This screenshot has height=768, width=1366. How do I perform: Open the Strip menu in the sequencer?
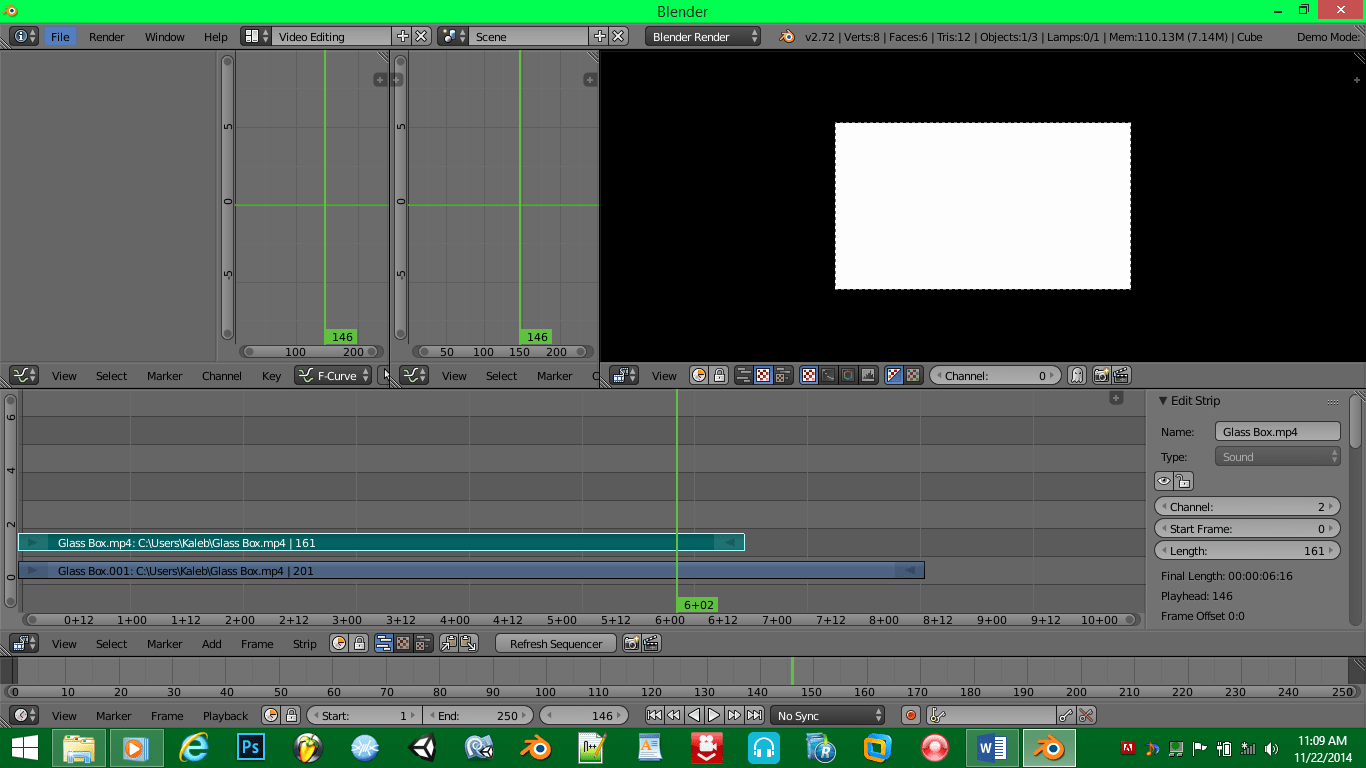[x=304, y=643]
